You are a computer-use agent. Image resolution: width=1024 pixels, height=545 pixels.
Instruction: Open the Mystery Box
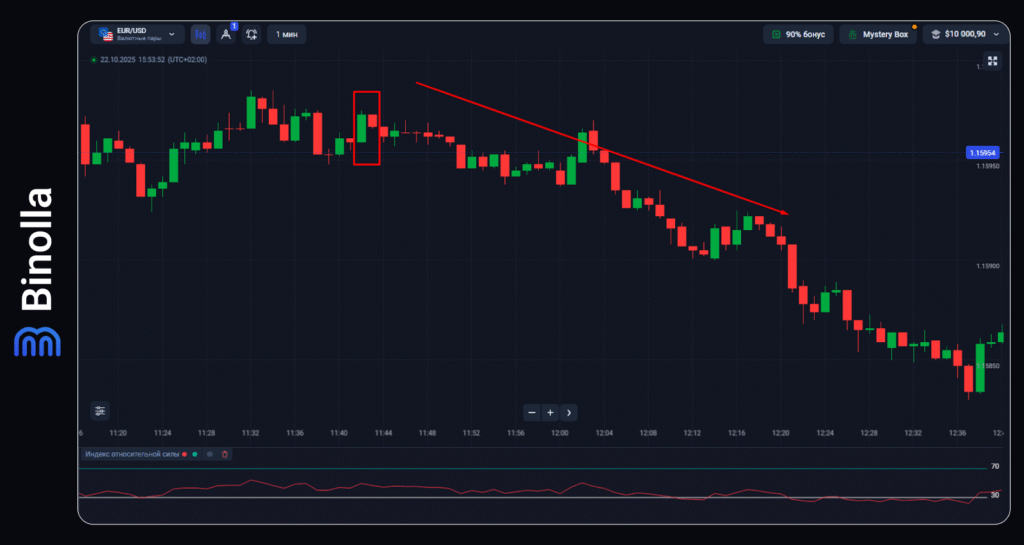coord(878,34)
